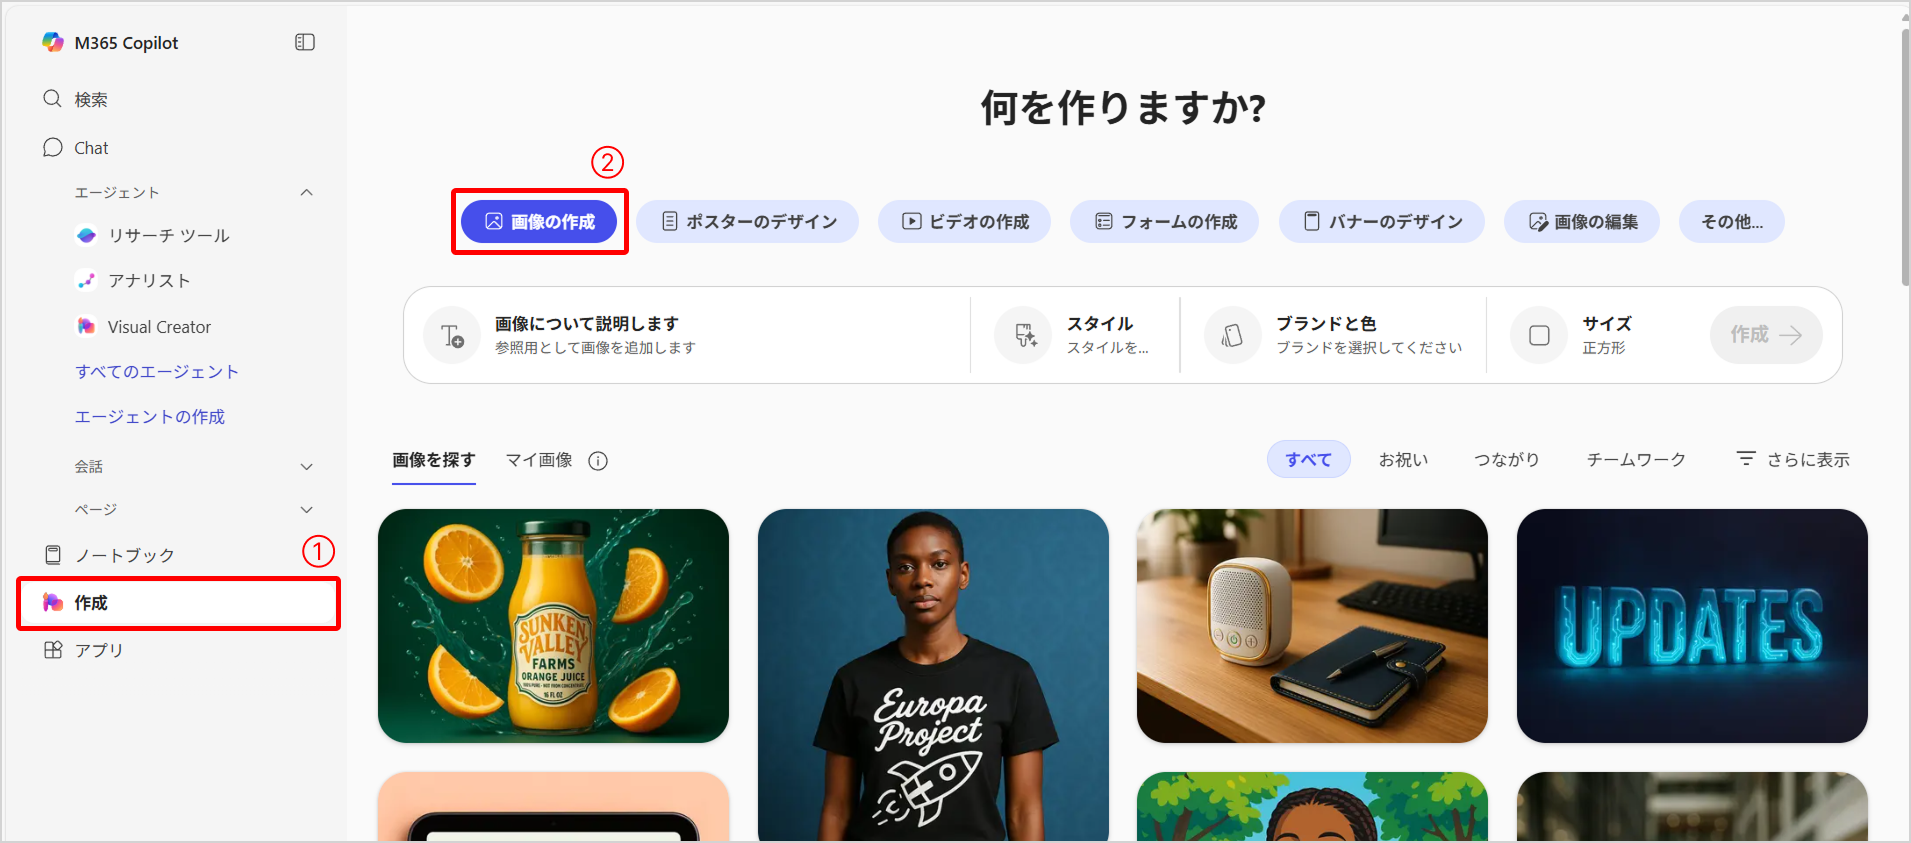Open the desk speaker and notebook thumbnail
Screen dimensions: 1911x843
[1312, 626]
